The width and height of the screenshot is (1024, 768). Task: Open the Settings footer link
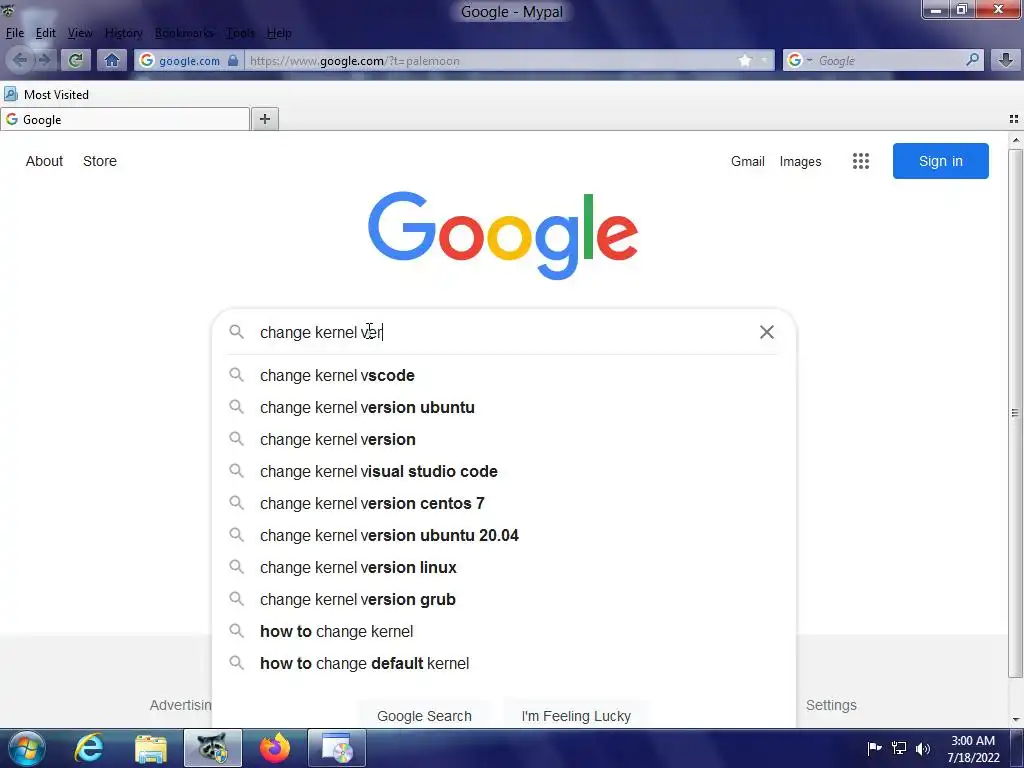coord(831,705)
